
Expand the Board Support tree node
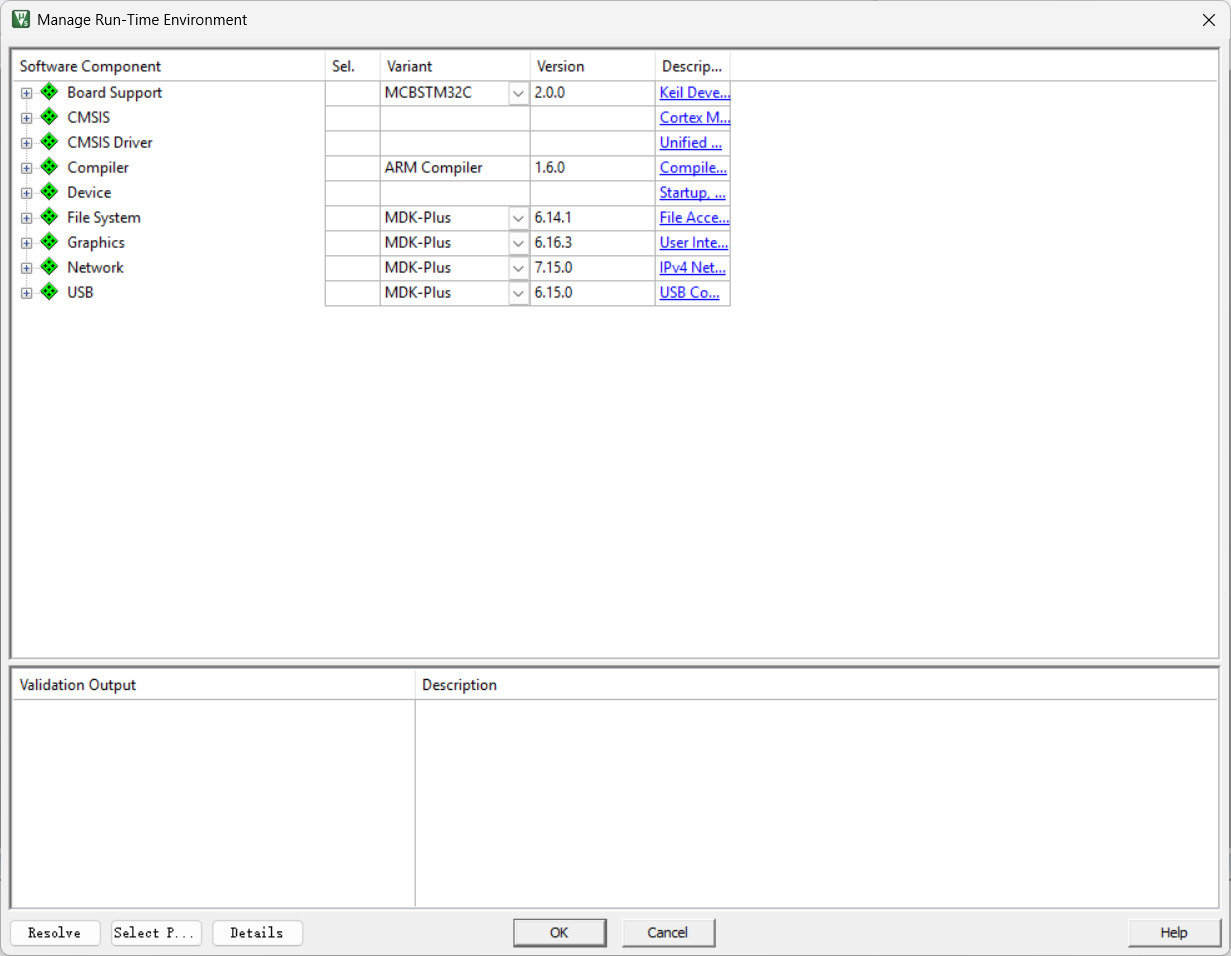pyautogui.click(x=27, y=93)
